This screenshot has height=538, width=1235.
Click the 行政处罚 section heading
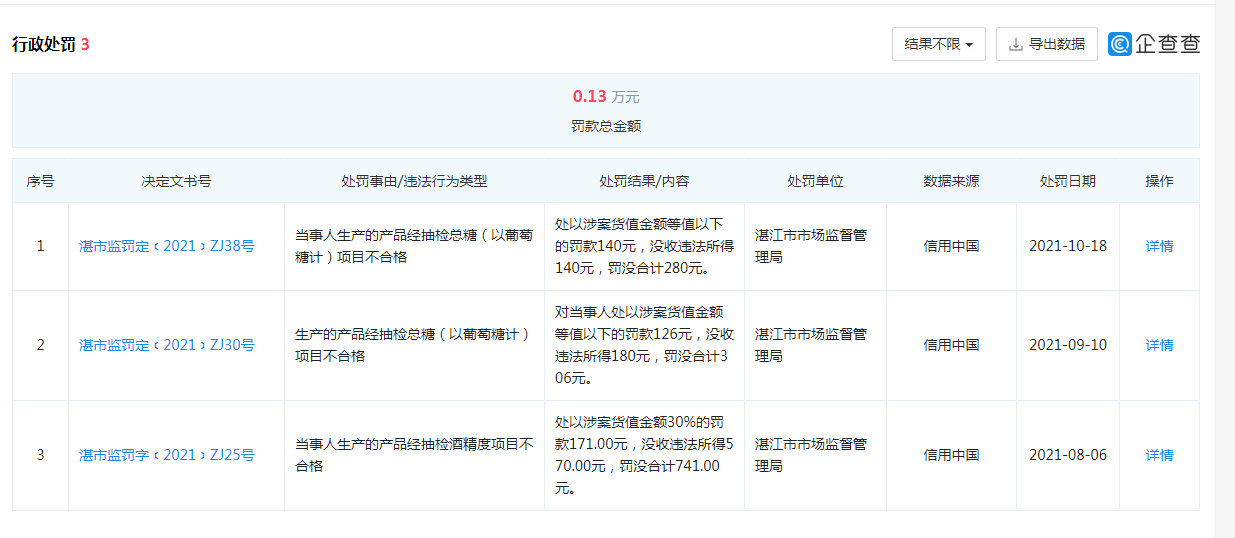44,44
